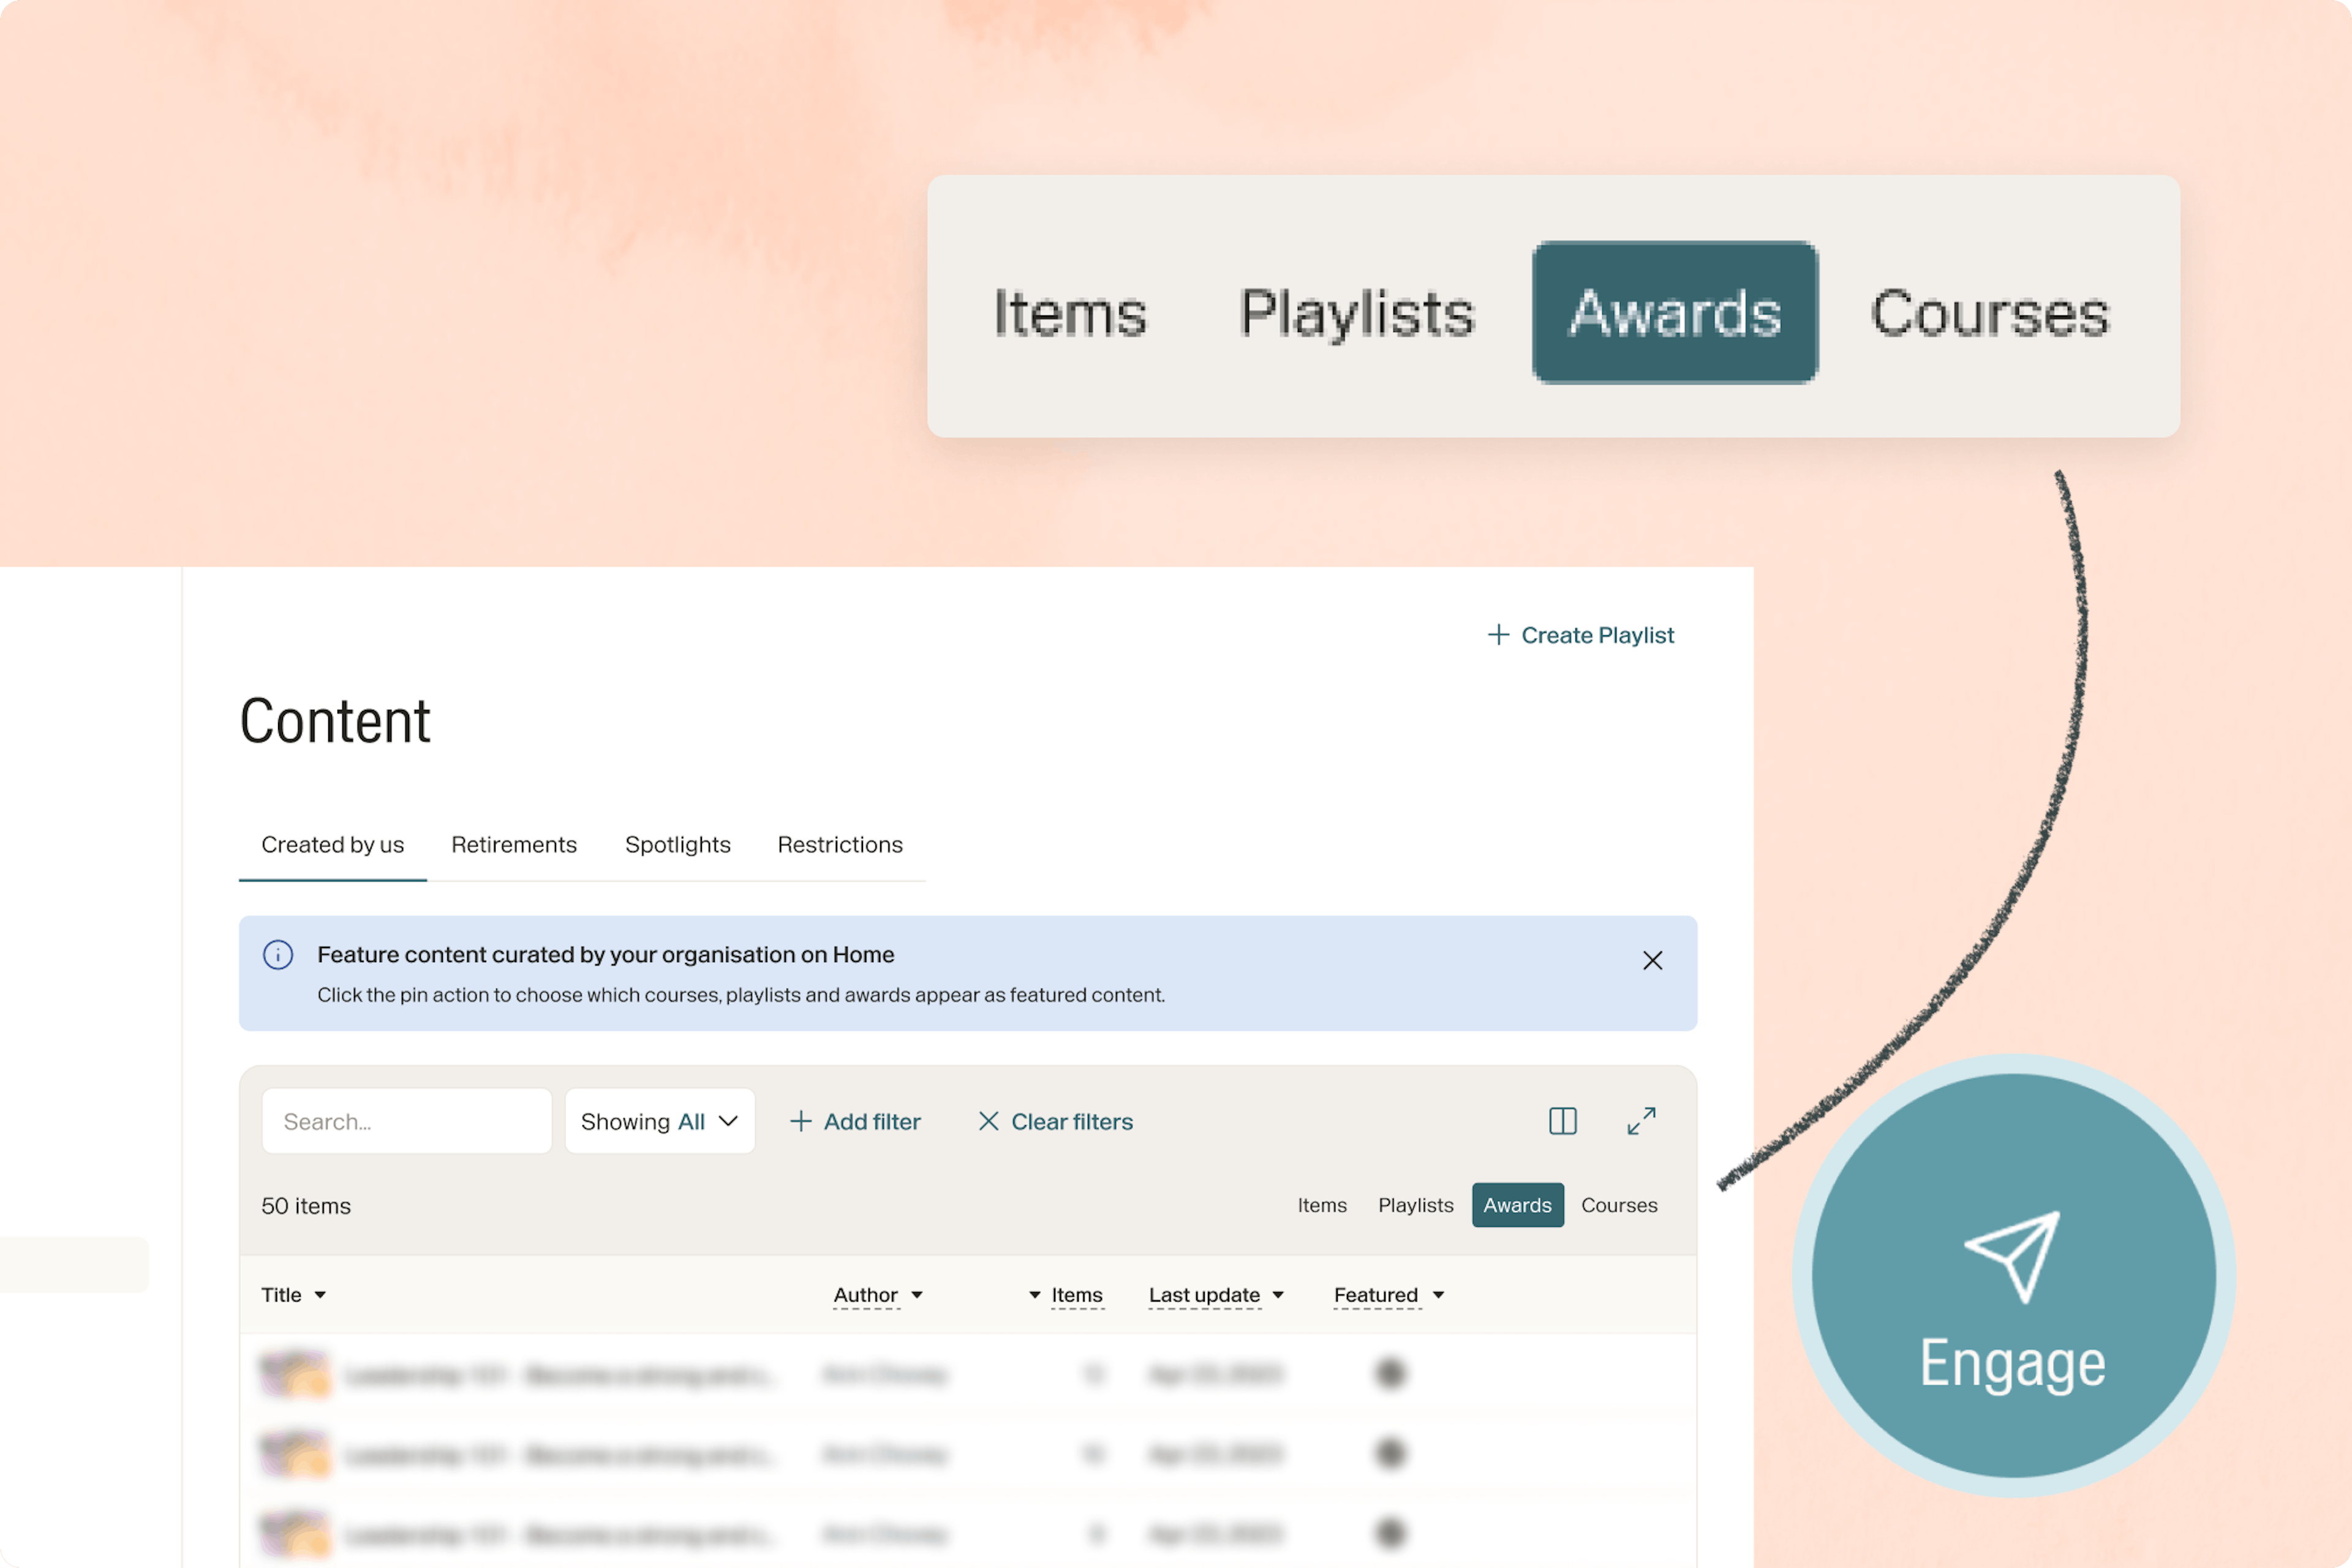Switch to the Retirements tab

pyautogui.click(x=514, y=845)
